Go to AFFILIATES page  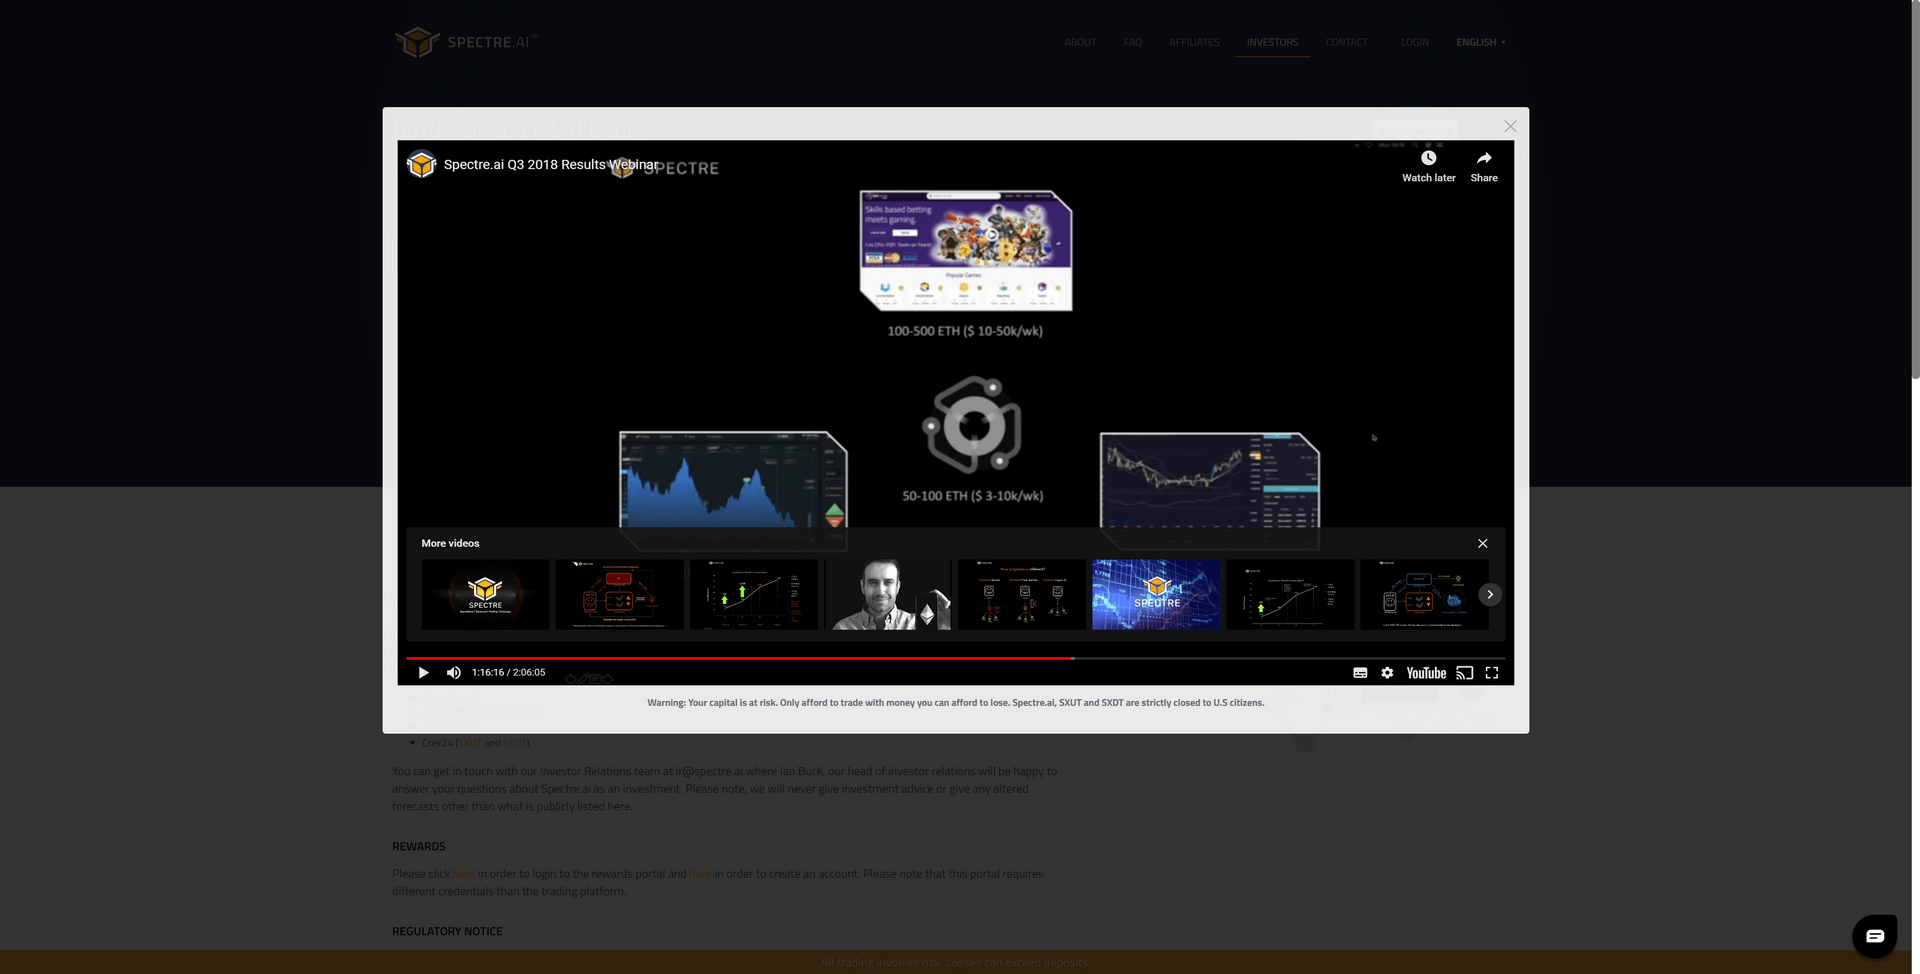(x=1194, y=42)
